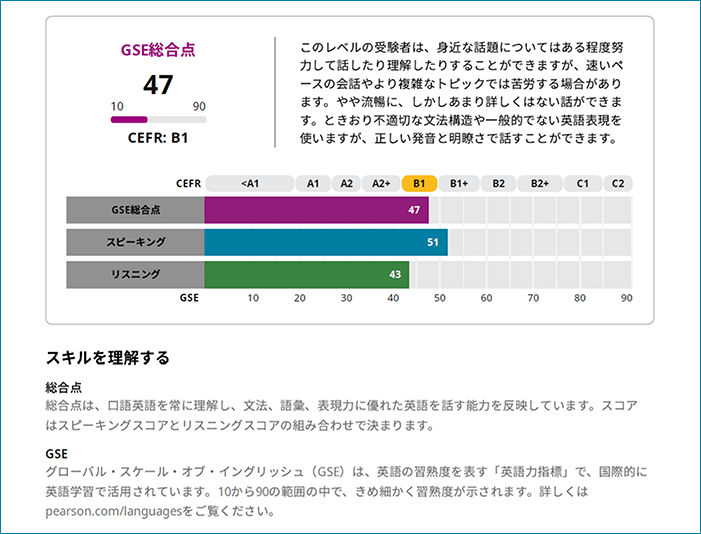Click the GSE総合点 heading in purple
The image size is (701, 534).
coord(158,50)
